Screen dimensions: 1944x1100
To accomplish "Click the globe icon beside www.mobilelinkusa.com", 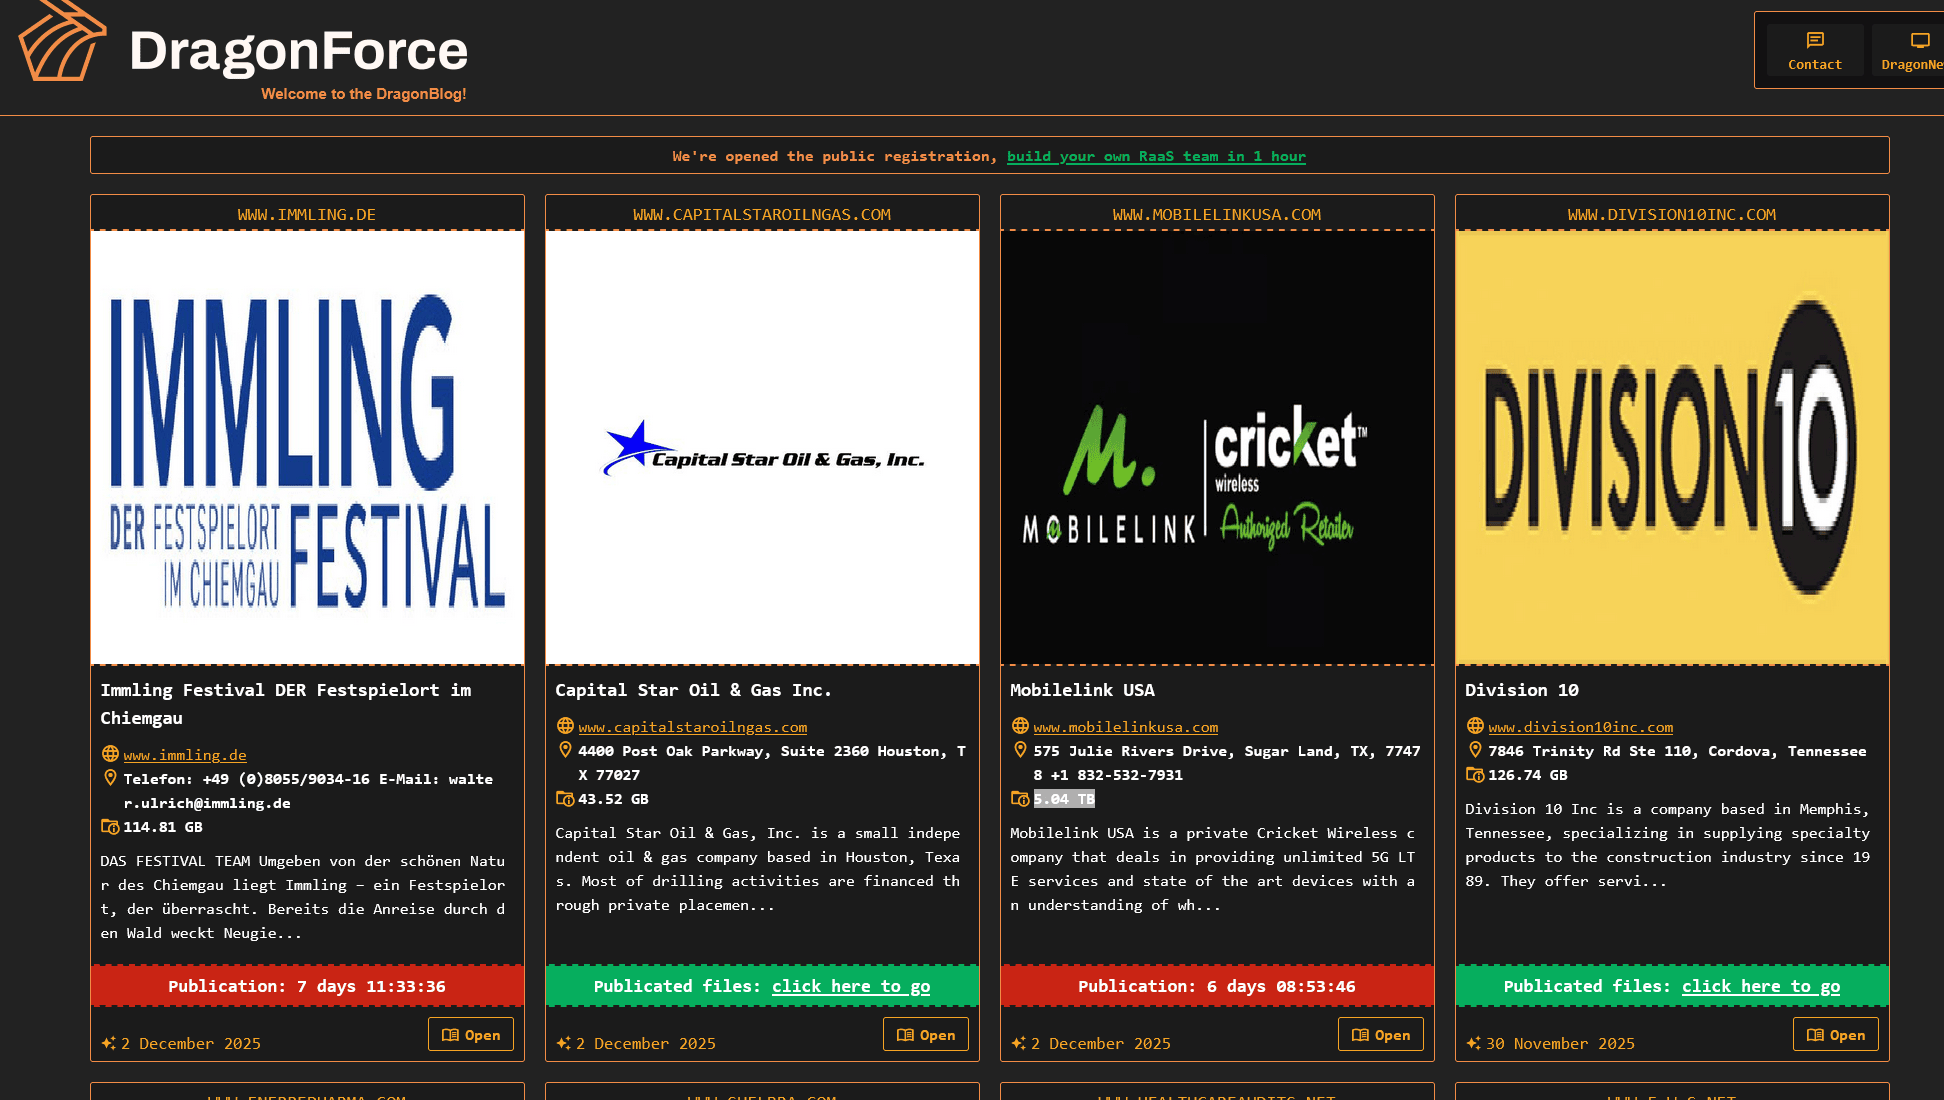I will click(x=1020, y=726).
